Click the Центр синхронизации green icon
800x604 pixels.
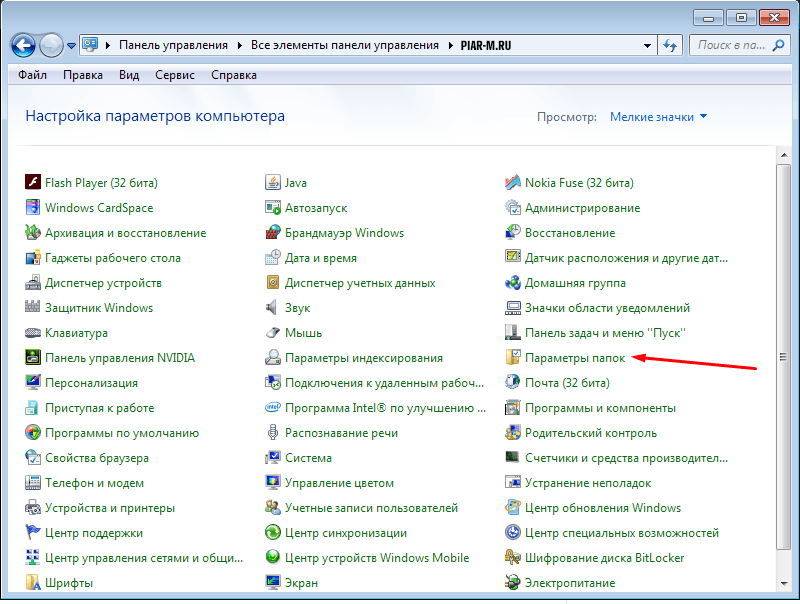tap(273, 532)
